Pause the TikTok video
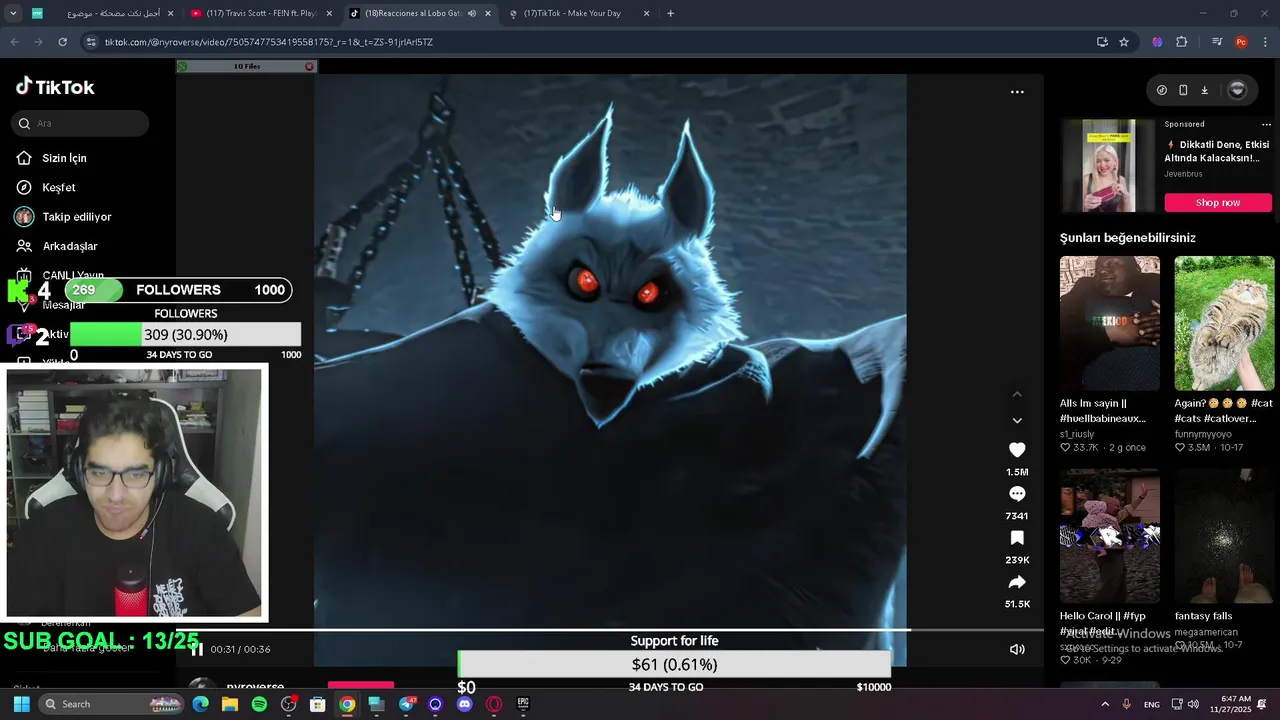 (x=197, y=649)
